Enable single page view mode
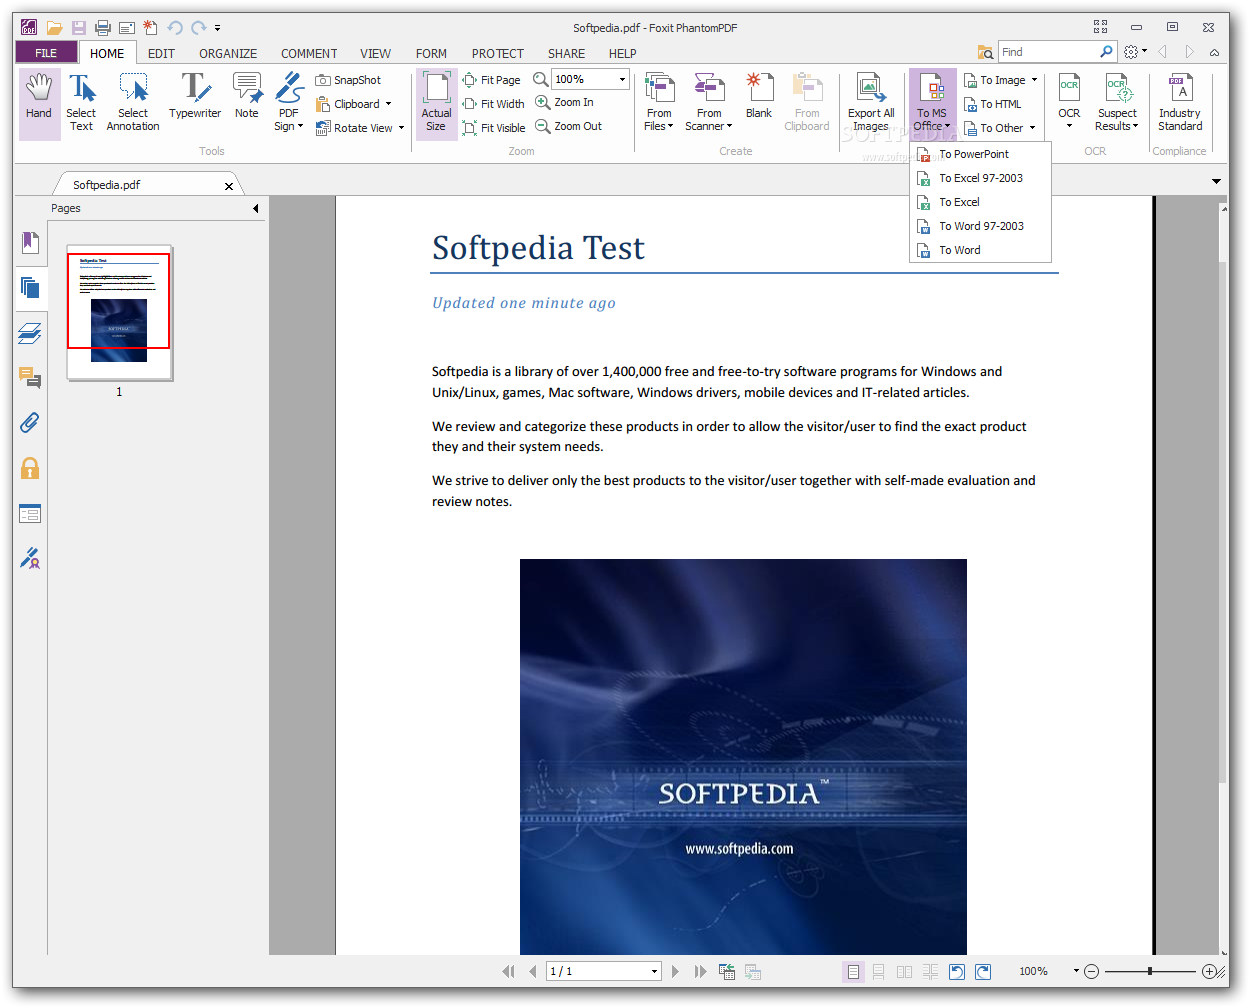The image size is (1250, 1008). tap(853, 971)
